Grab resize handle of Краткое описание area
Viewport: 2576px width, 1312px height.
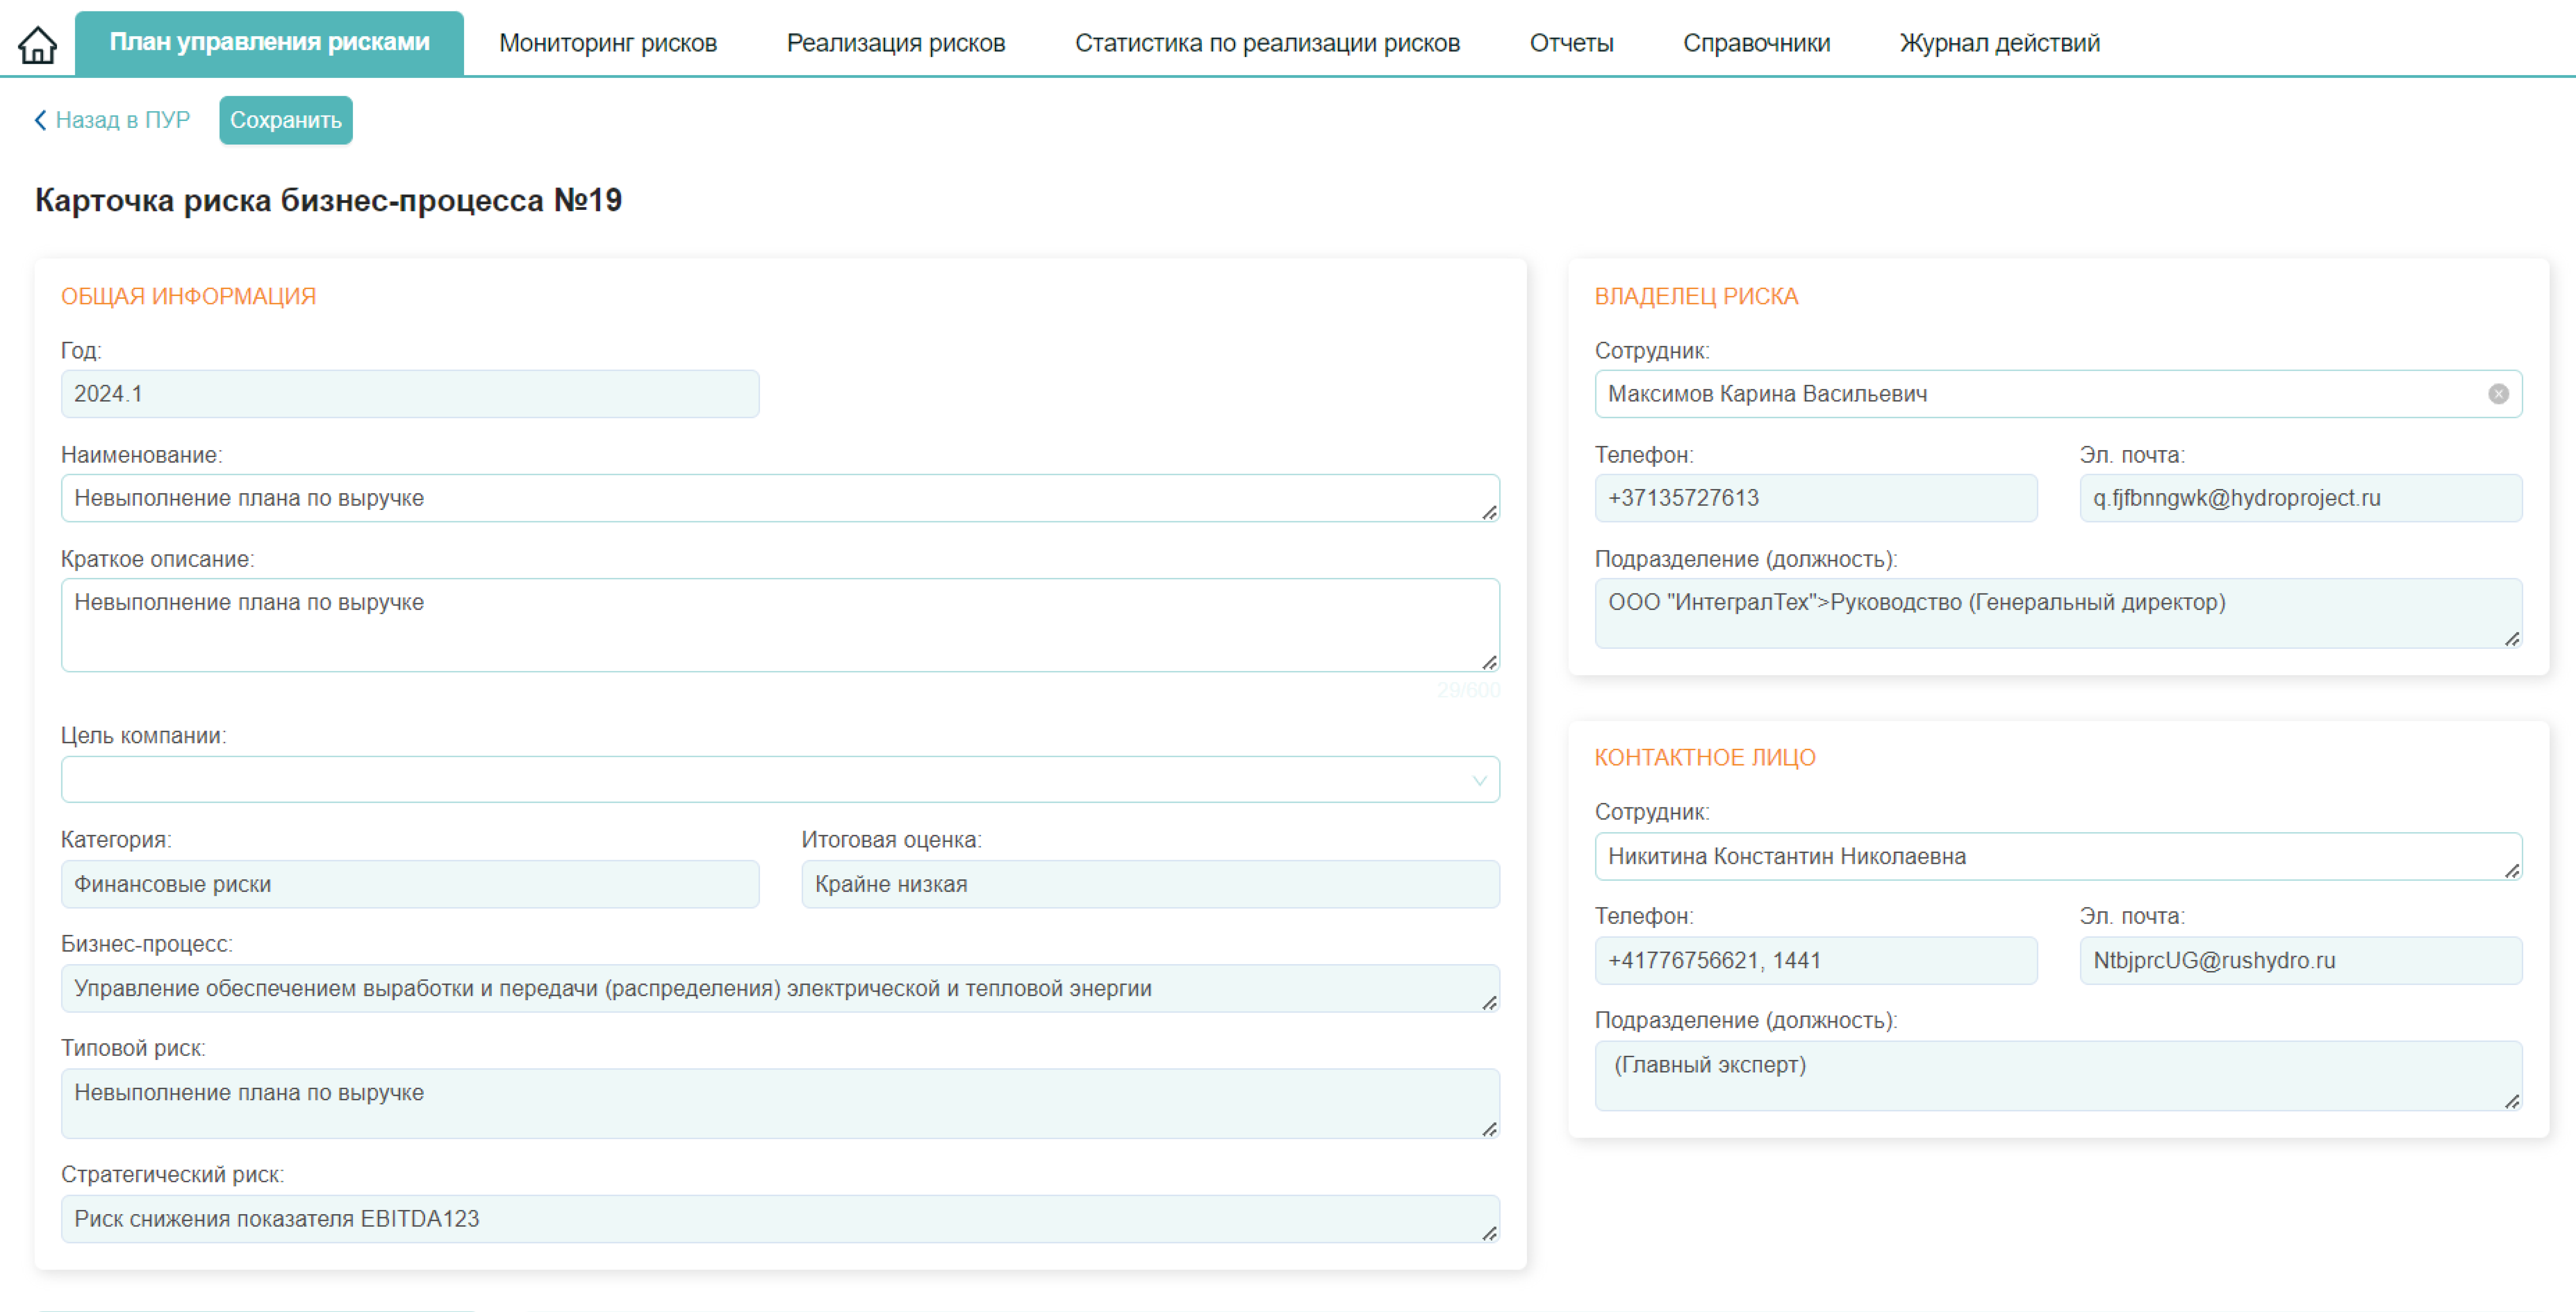coord(1489,662)
